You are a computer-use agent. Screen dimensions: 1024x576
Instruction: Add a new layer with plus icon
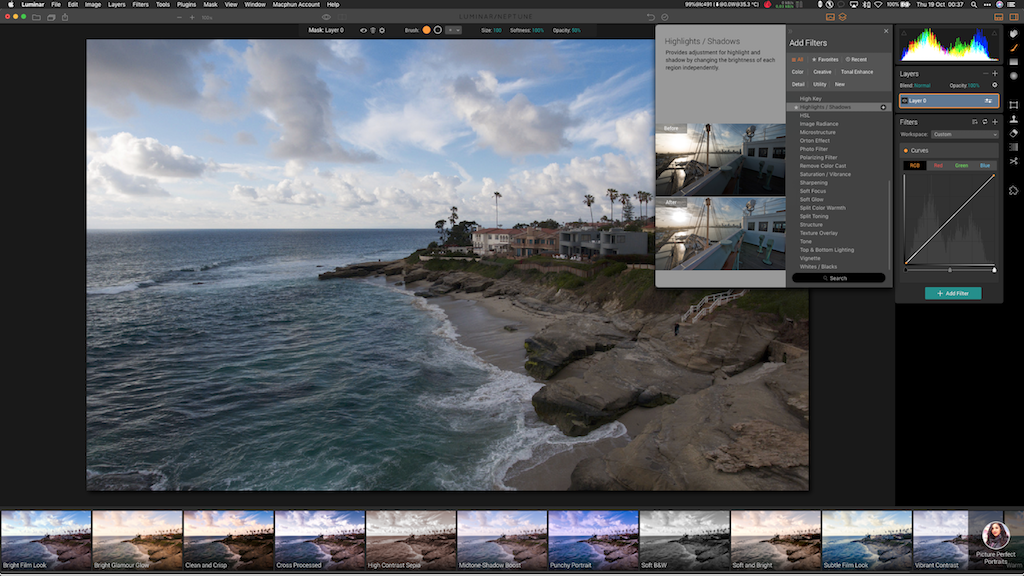tap(995, 74)
